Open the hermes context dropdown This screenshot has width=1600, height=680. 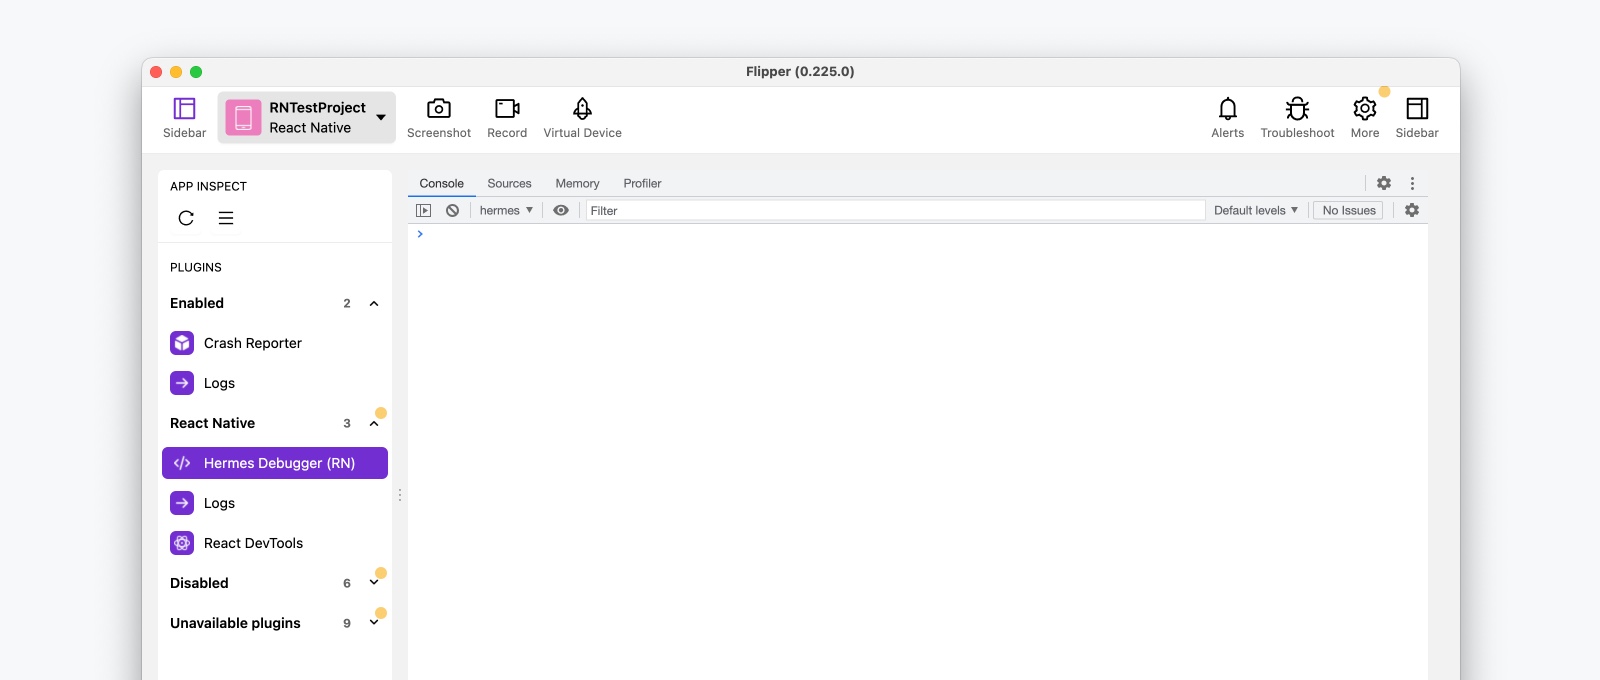pyautogui.click(x=506, y=210)
